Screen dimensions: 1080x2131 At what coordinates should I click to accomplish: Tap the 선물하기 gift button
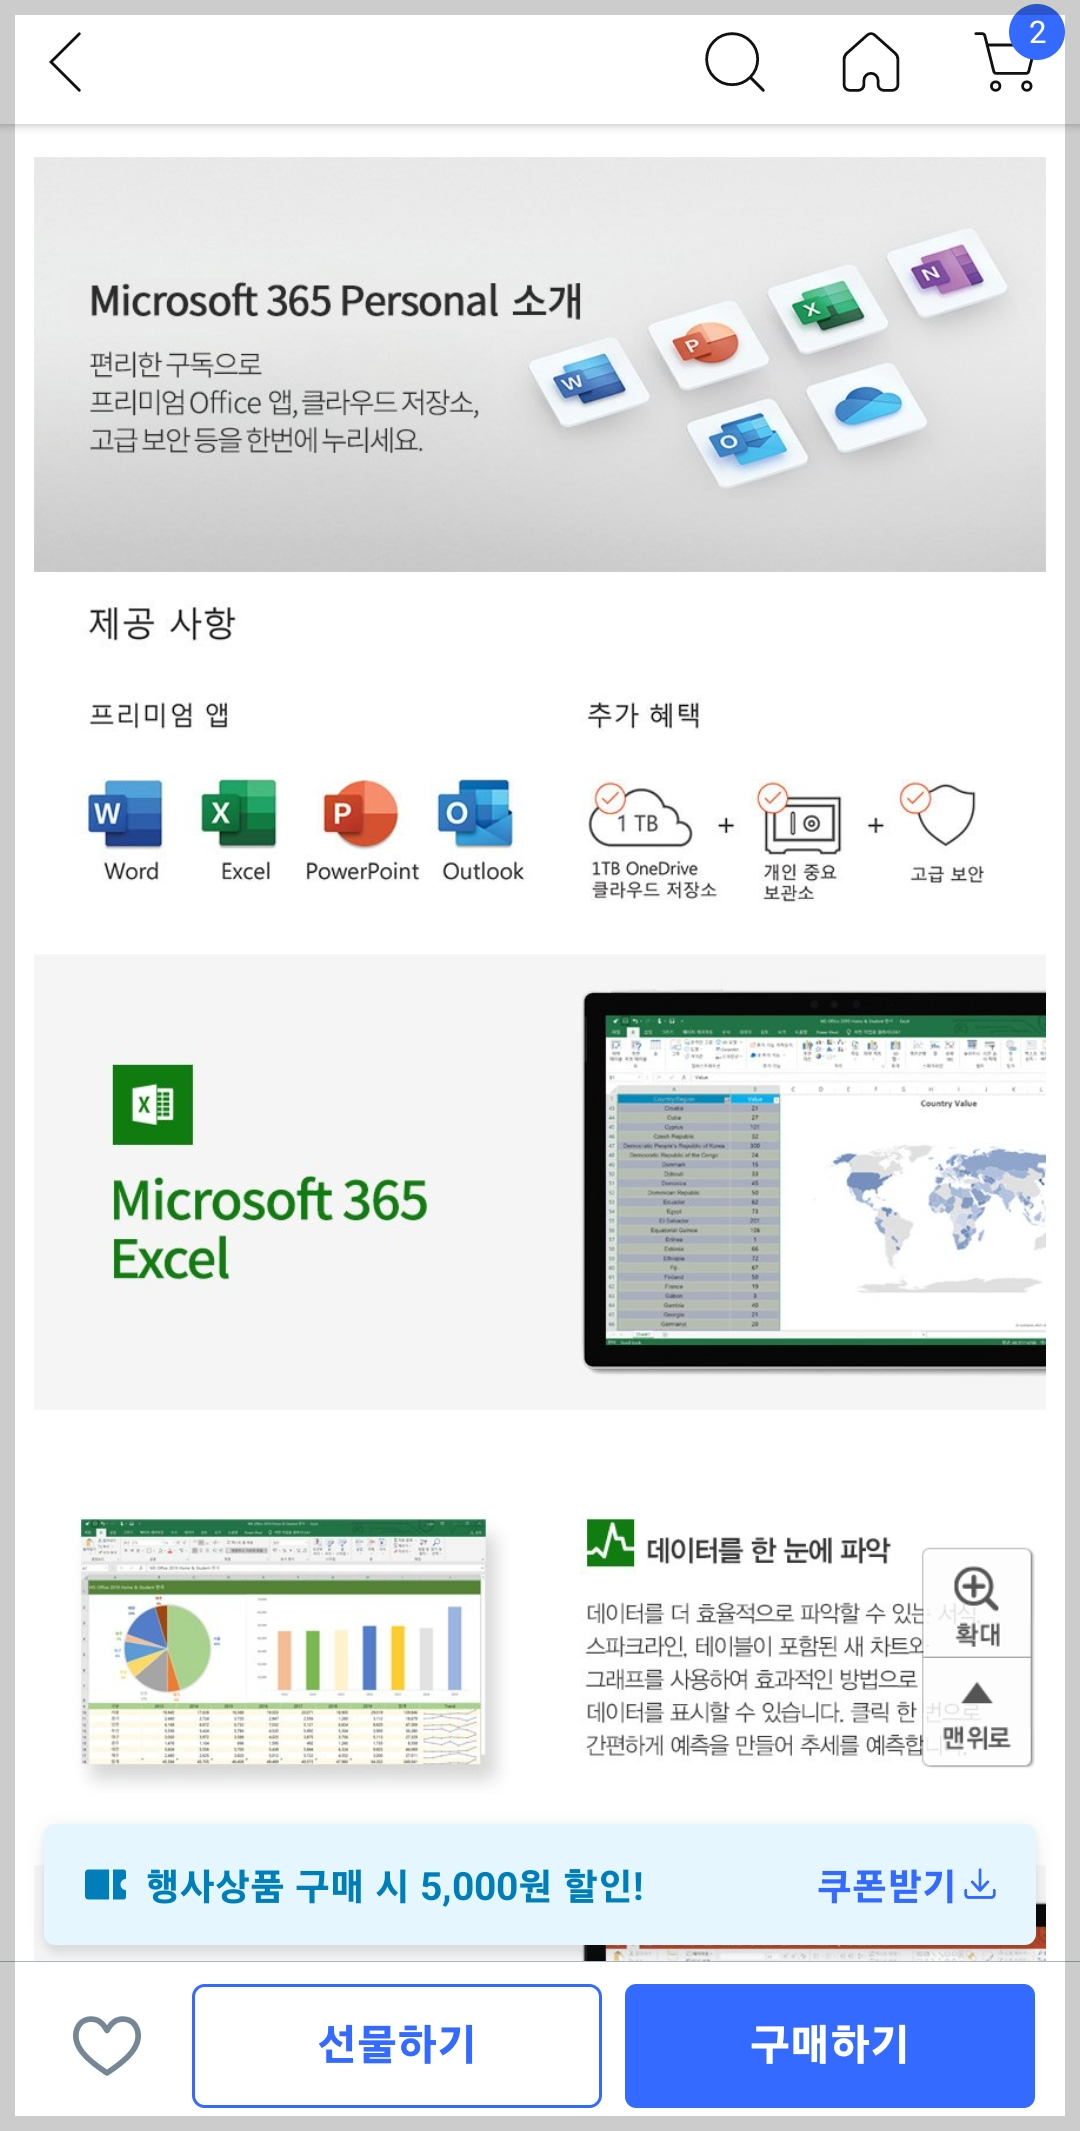(x=397, y=2045)
